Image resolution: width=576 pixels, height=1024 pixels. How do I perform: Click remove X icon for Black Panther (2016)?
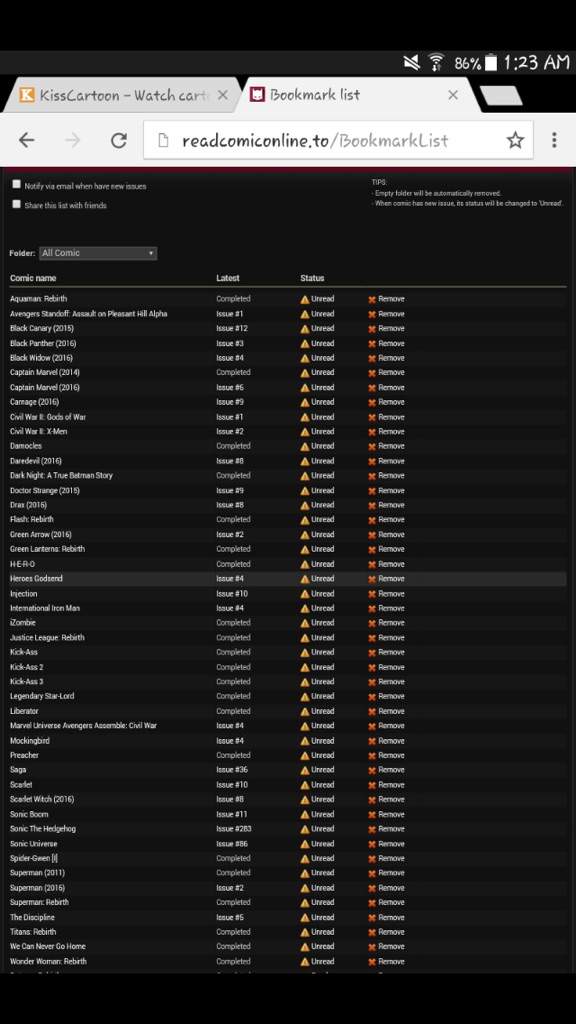(372, 344)
